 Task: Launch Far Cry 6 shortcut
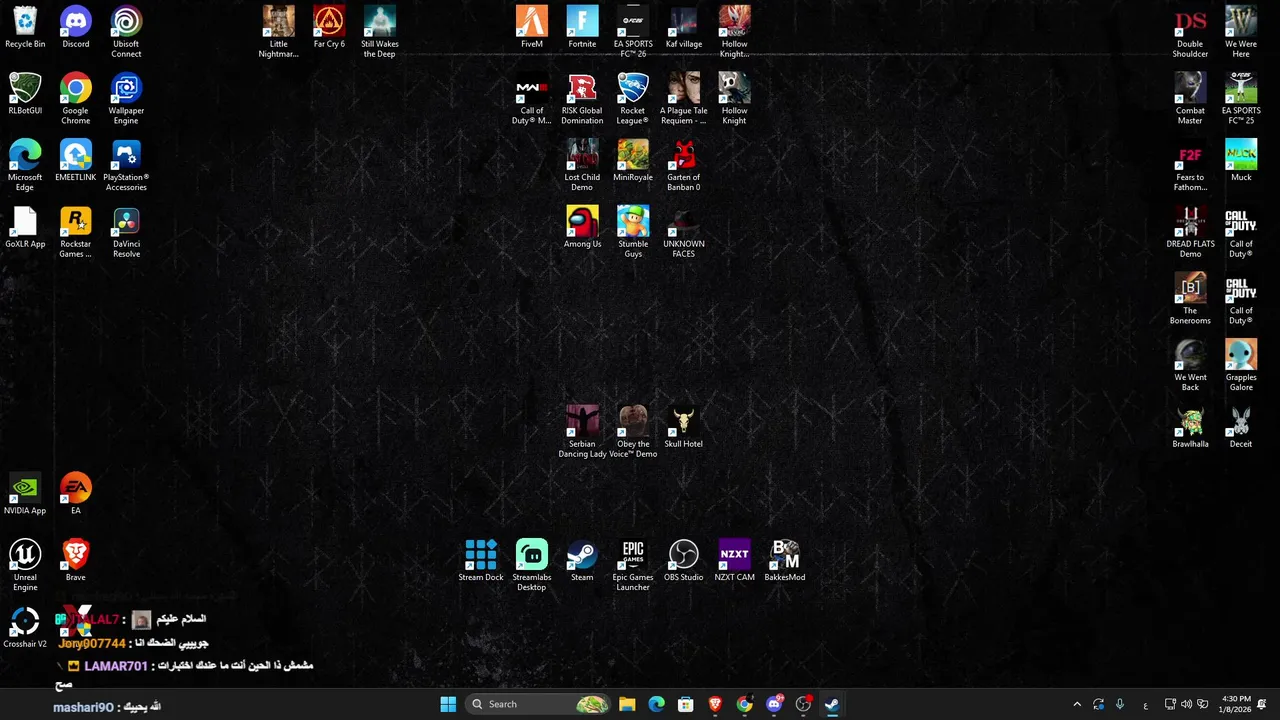point(329,27)
